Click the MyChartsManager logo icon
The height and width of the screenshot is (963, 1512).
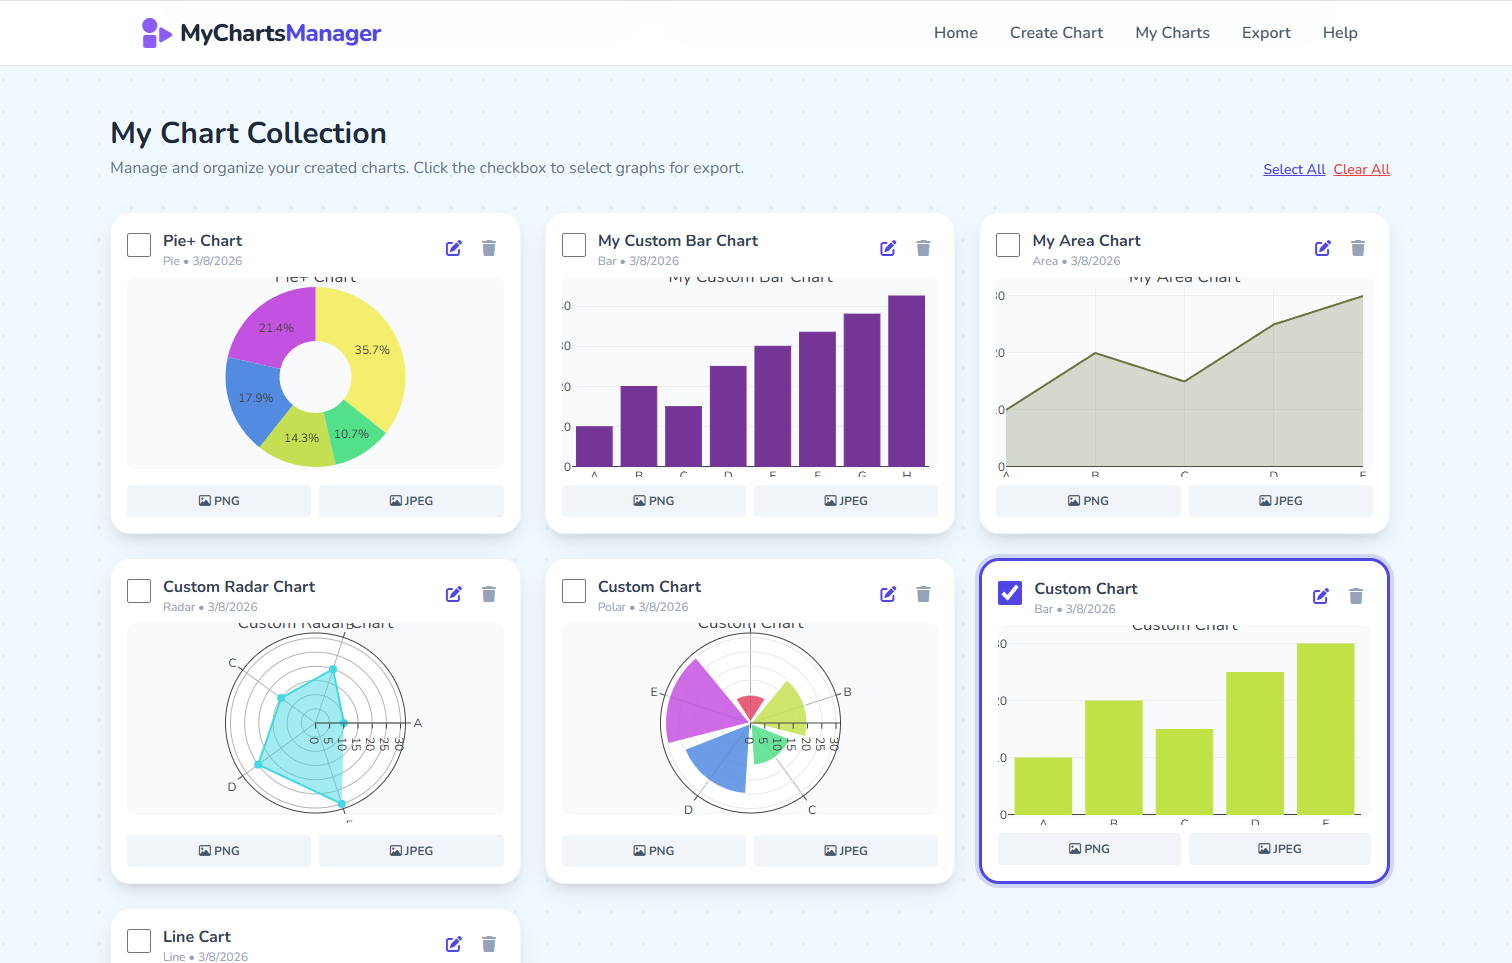pyautogui.click(x=155, y=32)
